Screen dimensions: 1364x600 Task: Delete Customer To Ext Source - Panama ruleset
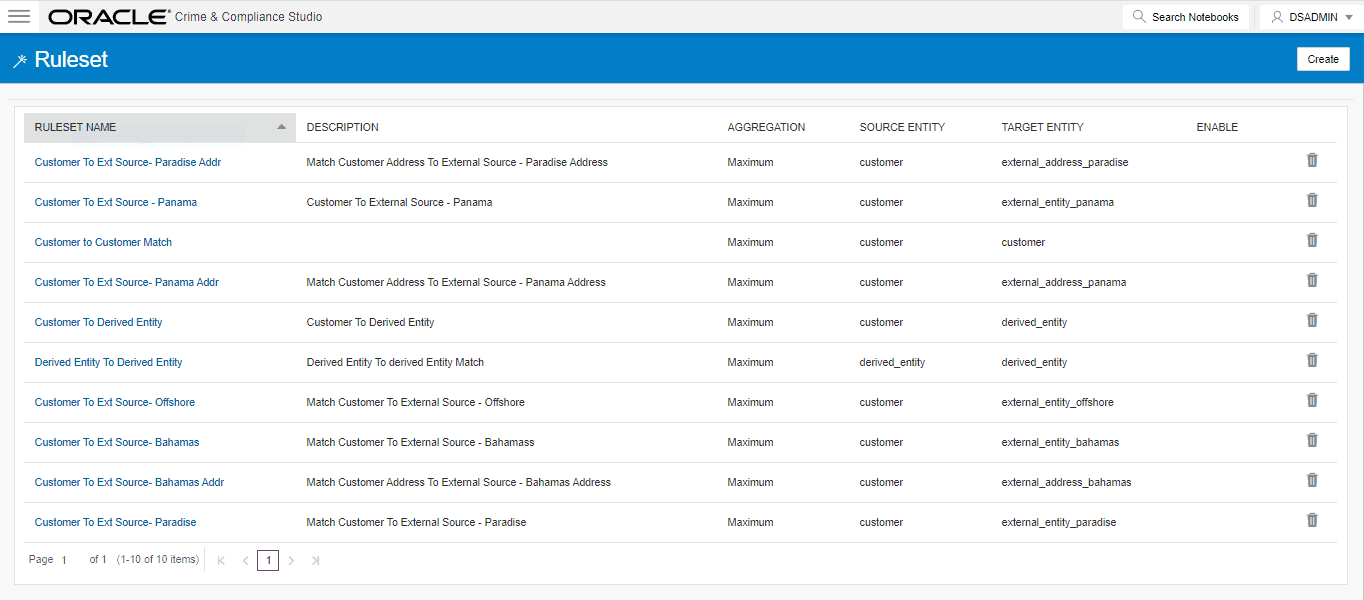[x=1312, y=200]
